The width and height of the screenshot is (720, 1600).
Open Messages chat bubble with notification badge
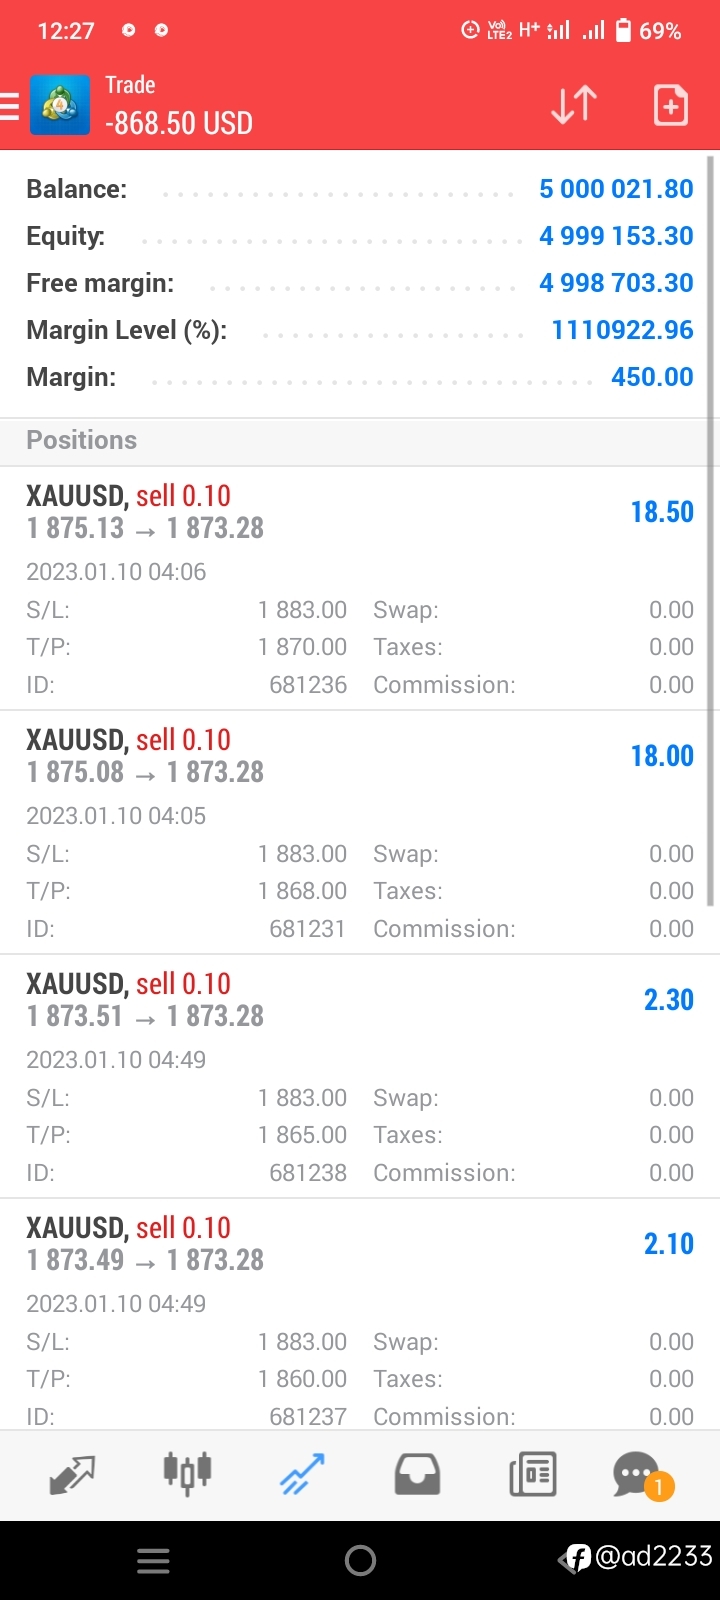642,1475
